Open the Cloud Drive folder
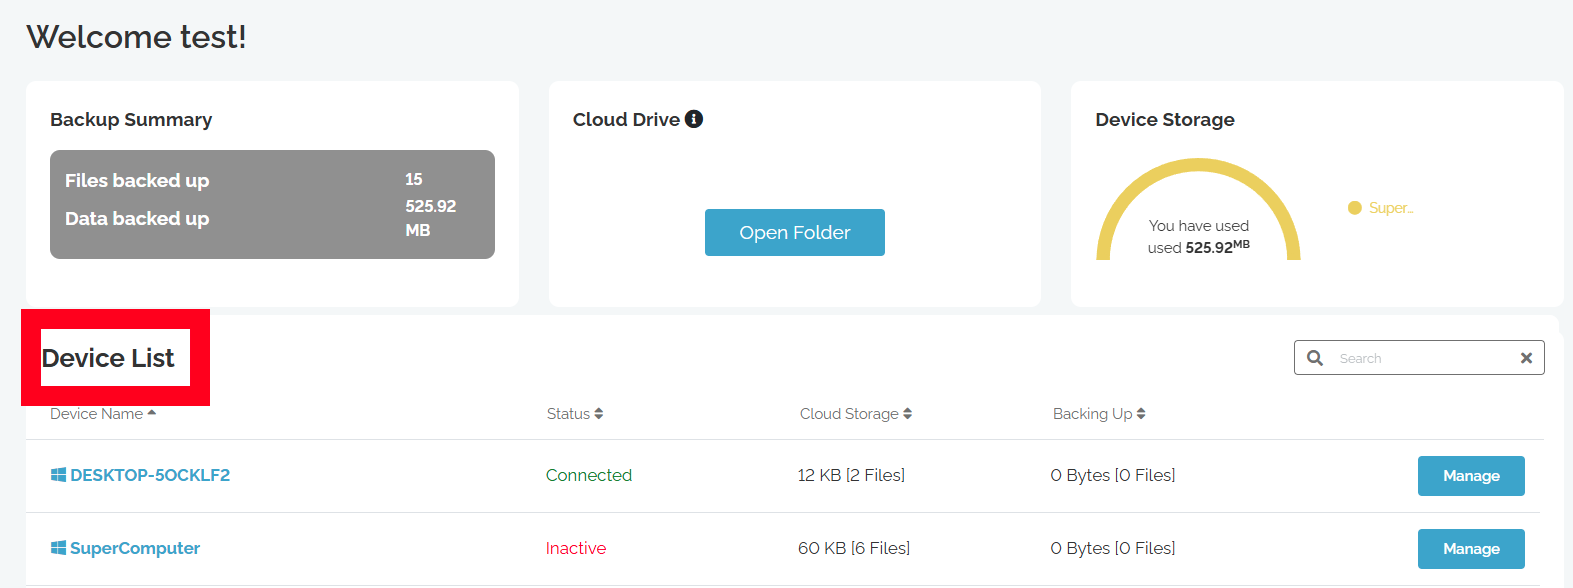The width and height of the screenshot is (1573, 588). (795, 232)
